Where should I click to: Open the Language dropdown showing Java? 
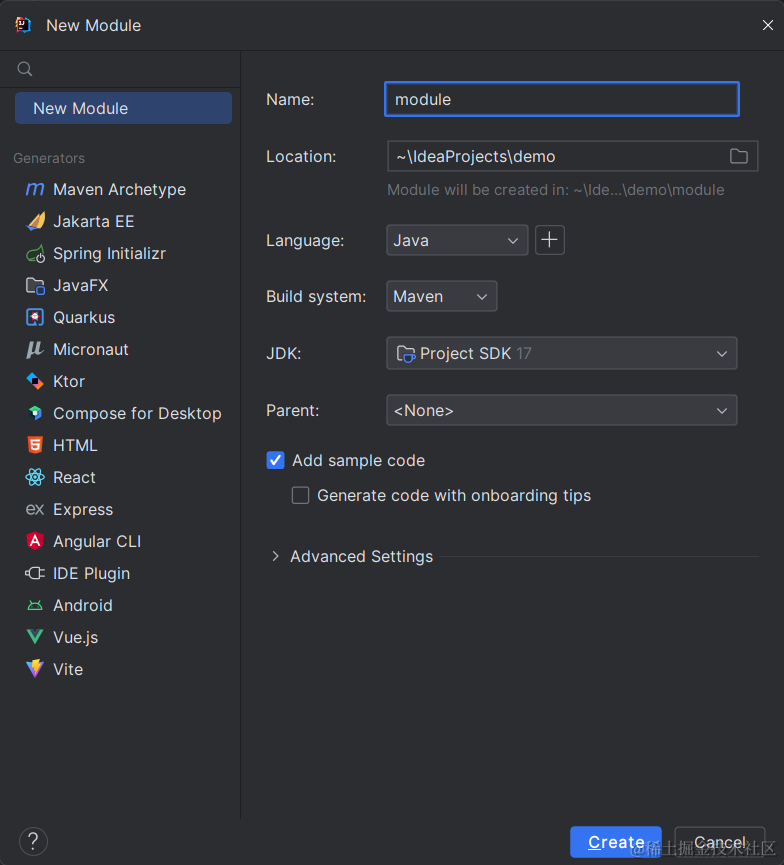pos(457,240)
